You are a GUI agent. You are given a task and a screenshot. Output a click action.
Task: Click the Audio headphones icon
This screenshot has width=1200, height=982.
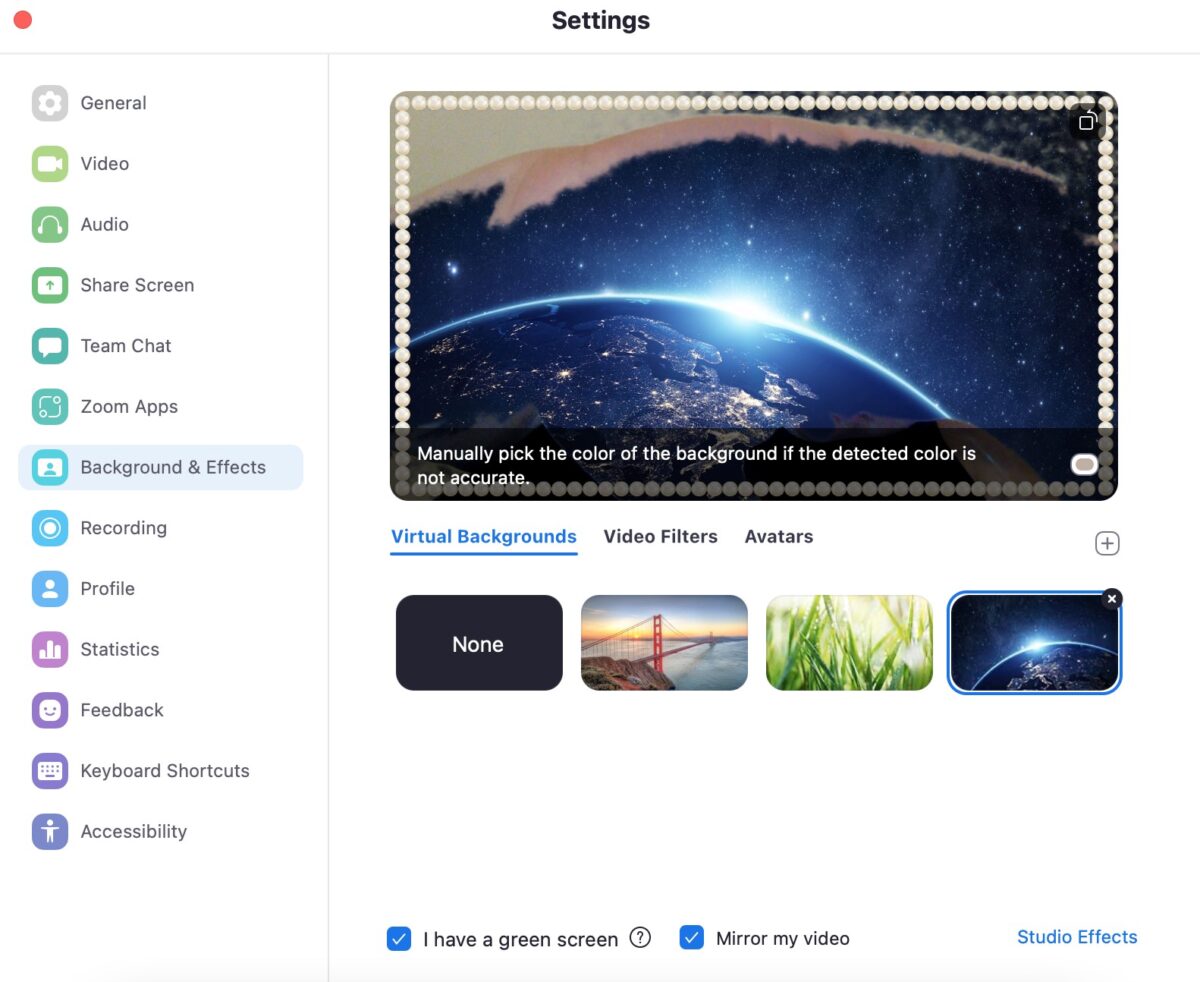click(x=50, y=225)
